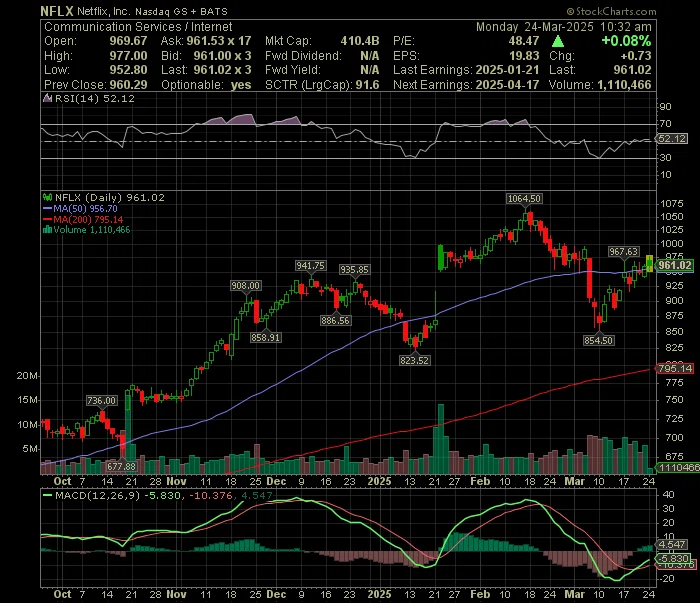Click the Next Earnings date 2025-04-17

pos(507,85)
